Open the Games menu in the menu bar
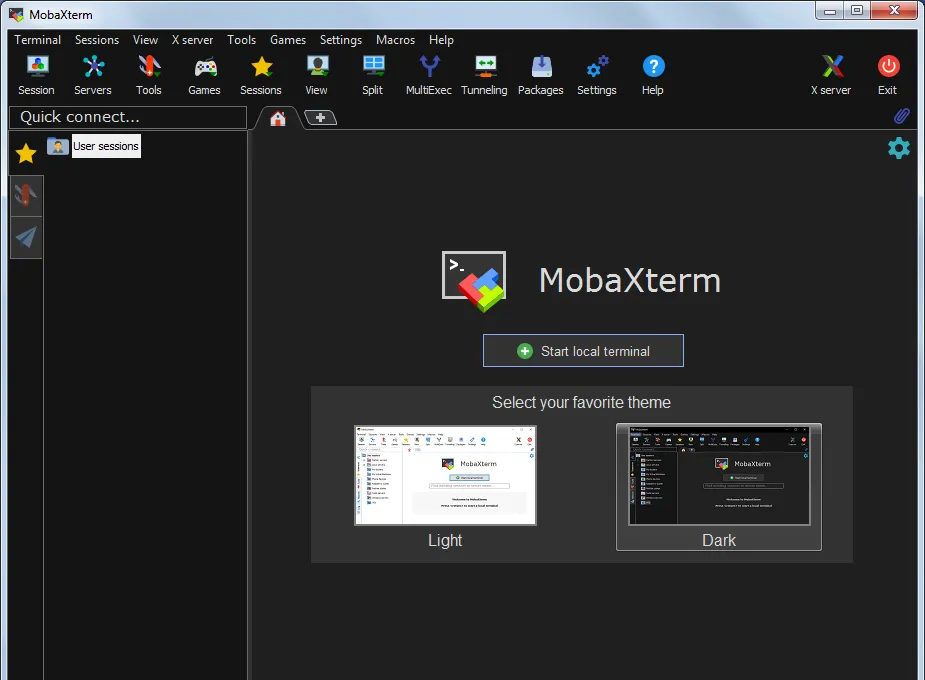 pyautogui.click(x=288, y=40)
